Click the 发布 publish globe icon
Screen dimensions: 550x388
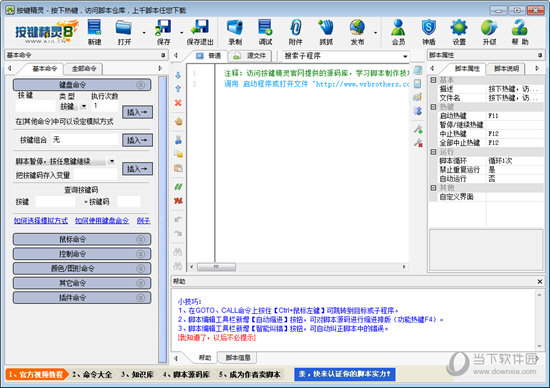tap(357, 32)
